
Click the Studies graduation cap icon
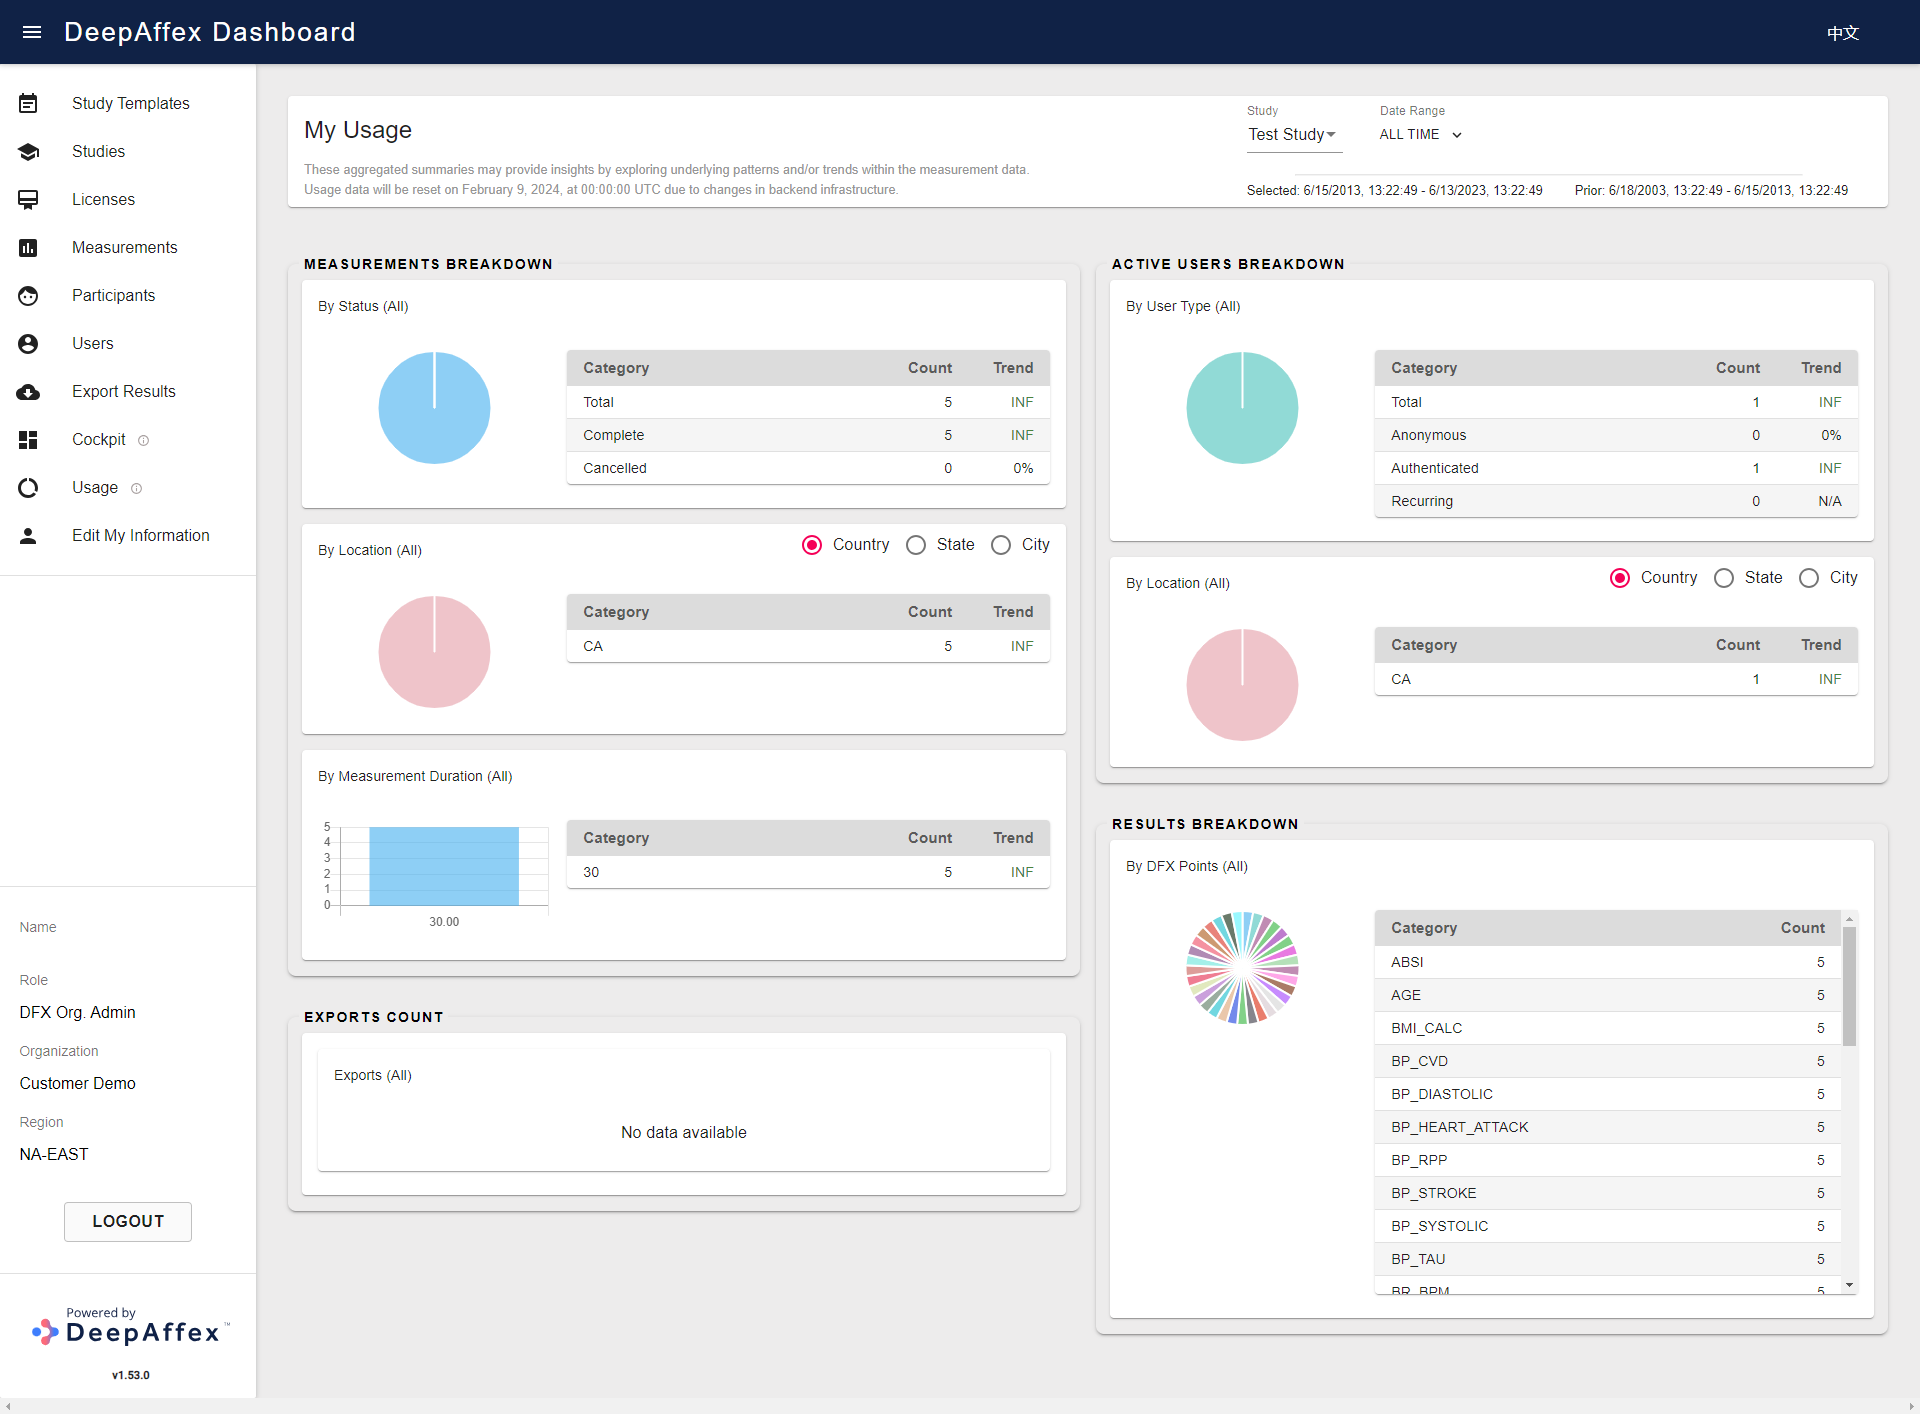(28, 151)
